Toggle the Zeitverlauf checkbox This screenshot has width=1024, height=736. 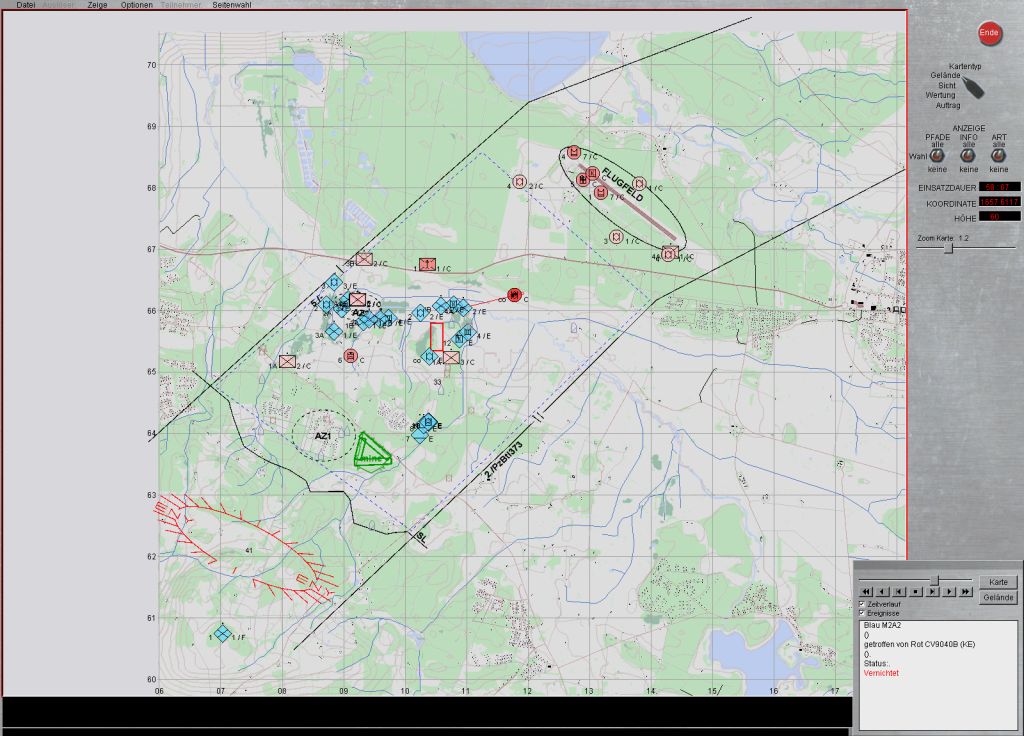coord(863,605)
